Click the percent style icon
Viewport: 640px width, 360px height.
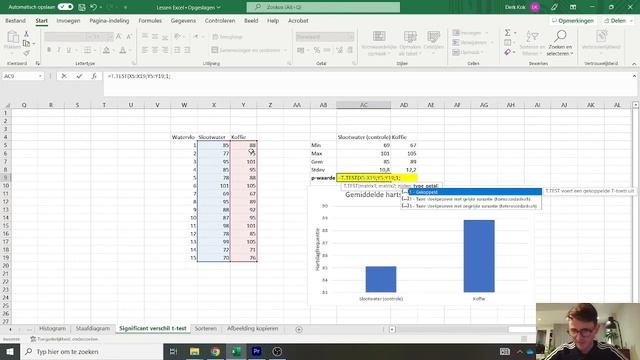click(x=317, y=50)
